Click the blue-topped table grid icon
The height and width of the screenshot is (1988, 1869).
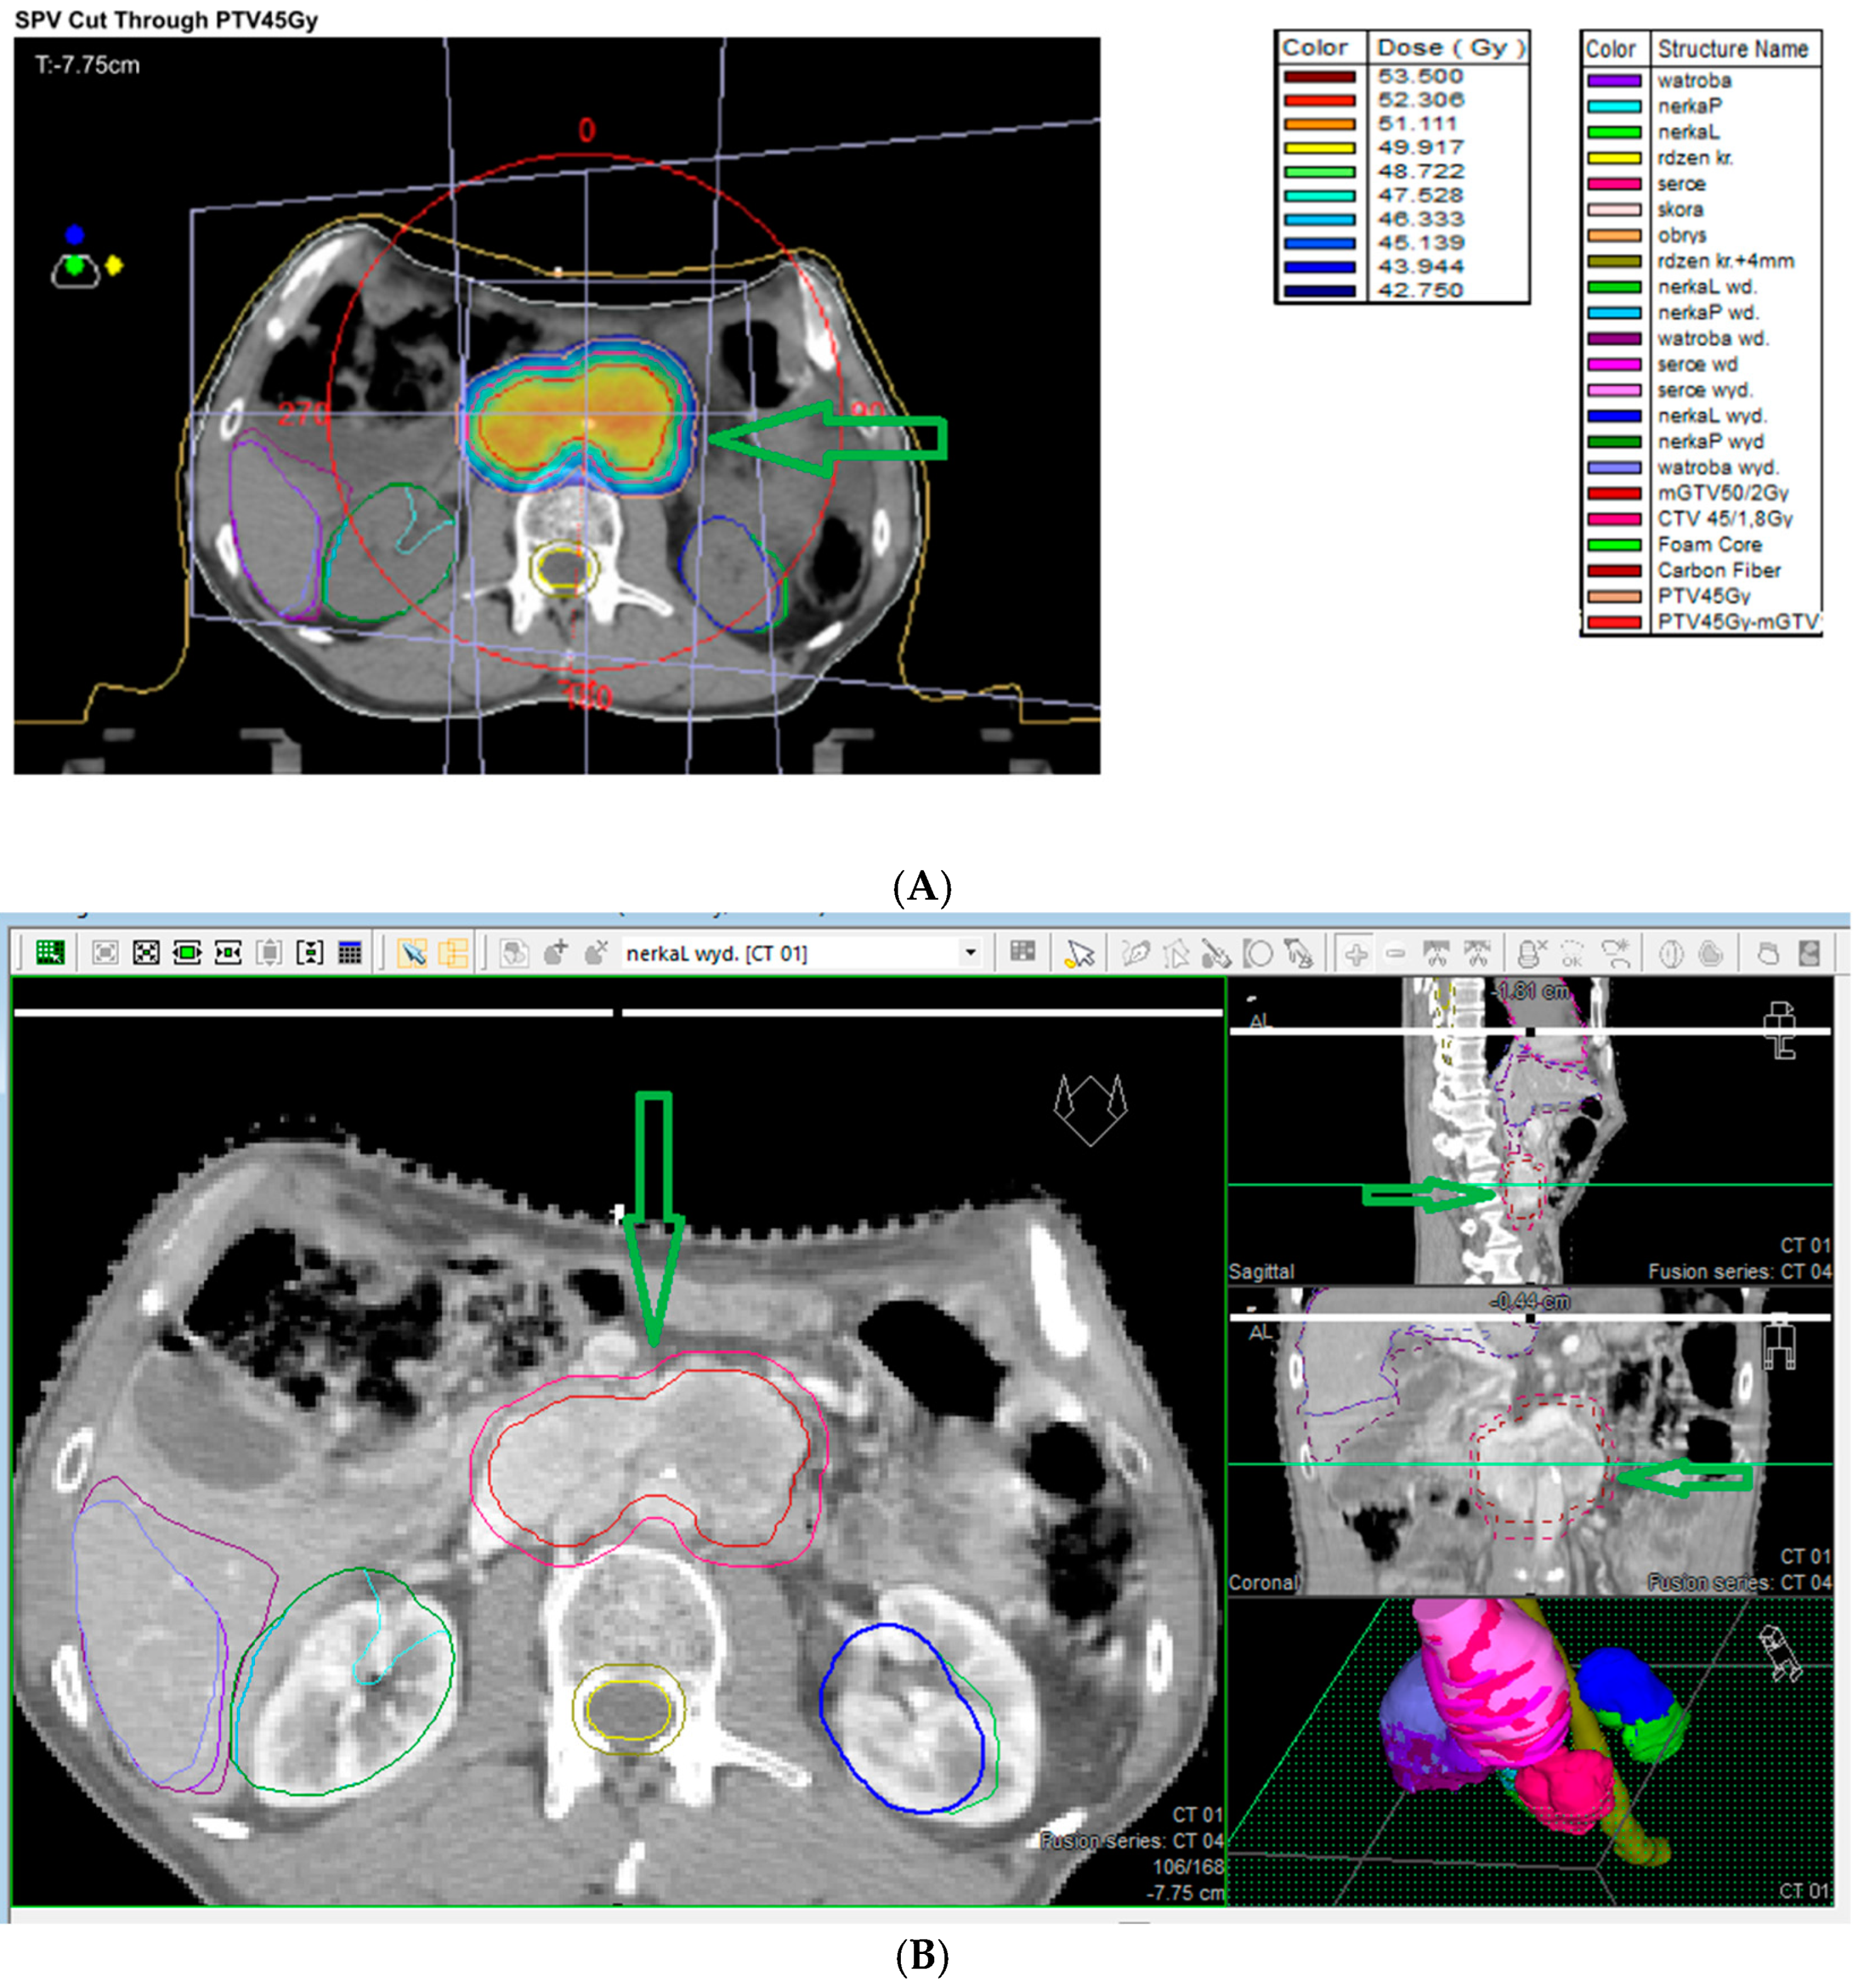coord(349,953)
